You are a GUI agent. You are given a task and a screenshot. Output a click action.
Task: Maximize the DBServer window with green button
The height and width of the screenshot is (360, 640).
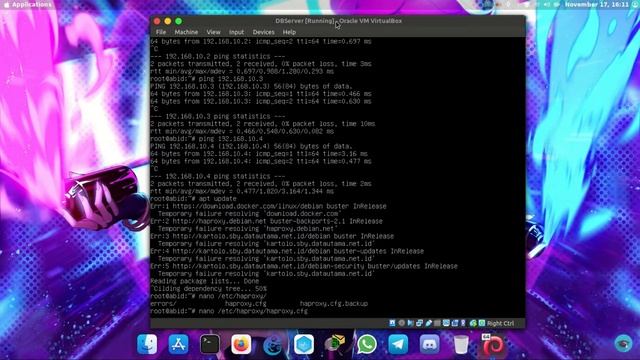(x=178, y=21)
